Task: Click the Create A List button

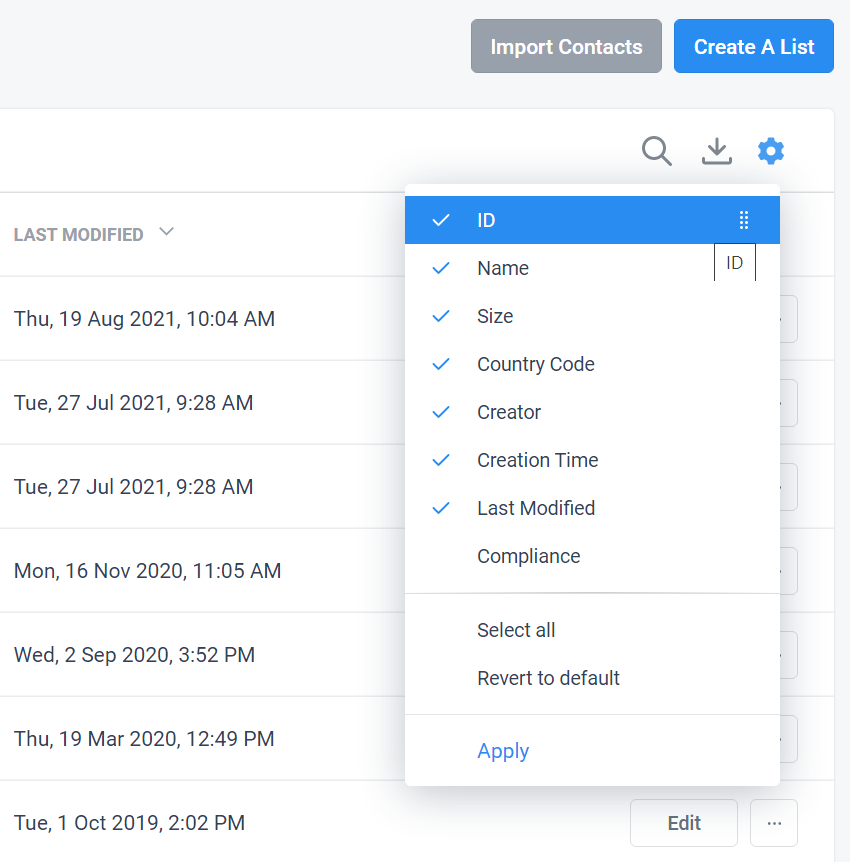Action: pos(753,46)
